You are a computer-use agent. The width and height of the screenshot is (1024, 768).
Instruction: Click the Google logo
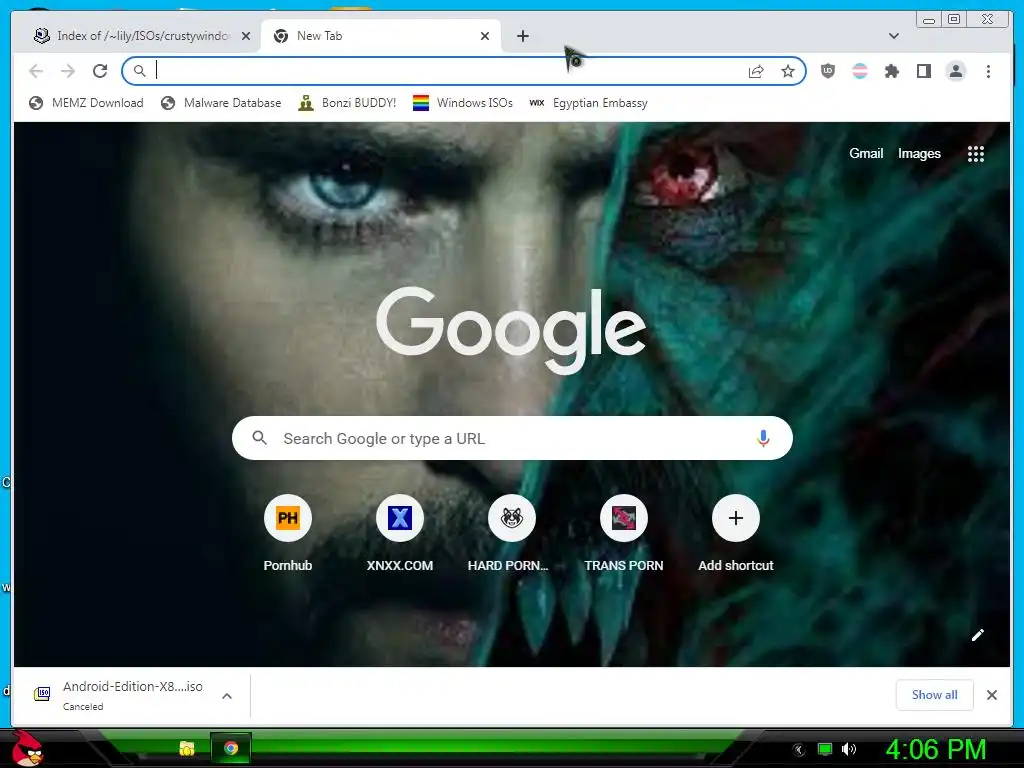[511, 330]
